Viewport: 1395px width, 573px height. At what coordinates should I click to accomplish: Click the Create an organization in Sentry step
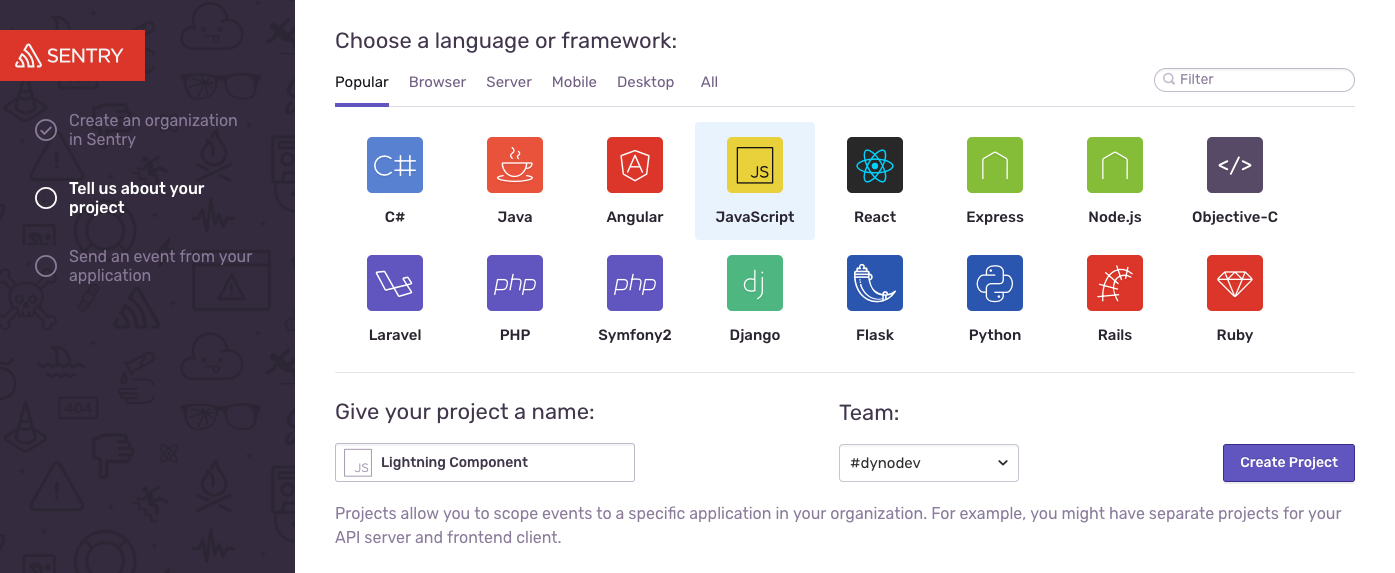(x=153, y=130)
